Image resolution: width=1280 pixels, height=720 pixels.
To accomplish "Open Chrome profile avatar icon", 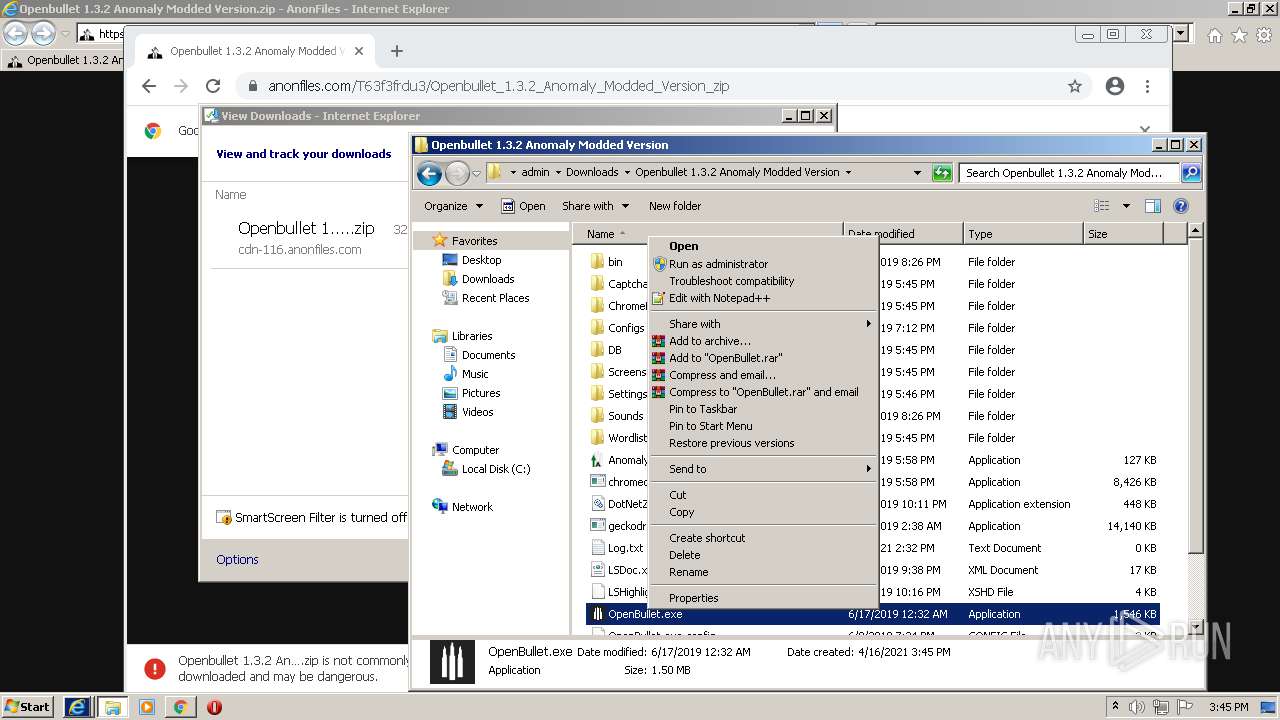I will click(x=1115, y=86).
